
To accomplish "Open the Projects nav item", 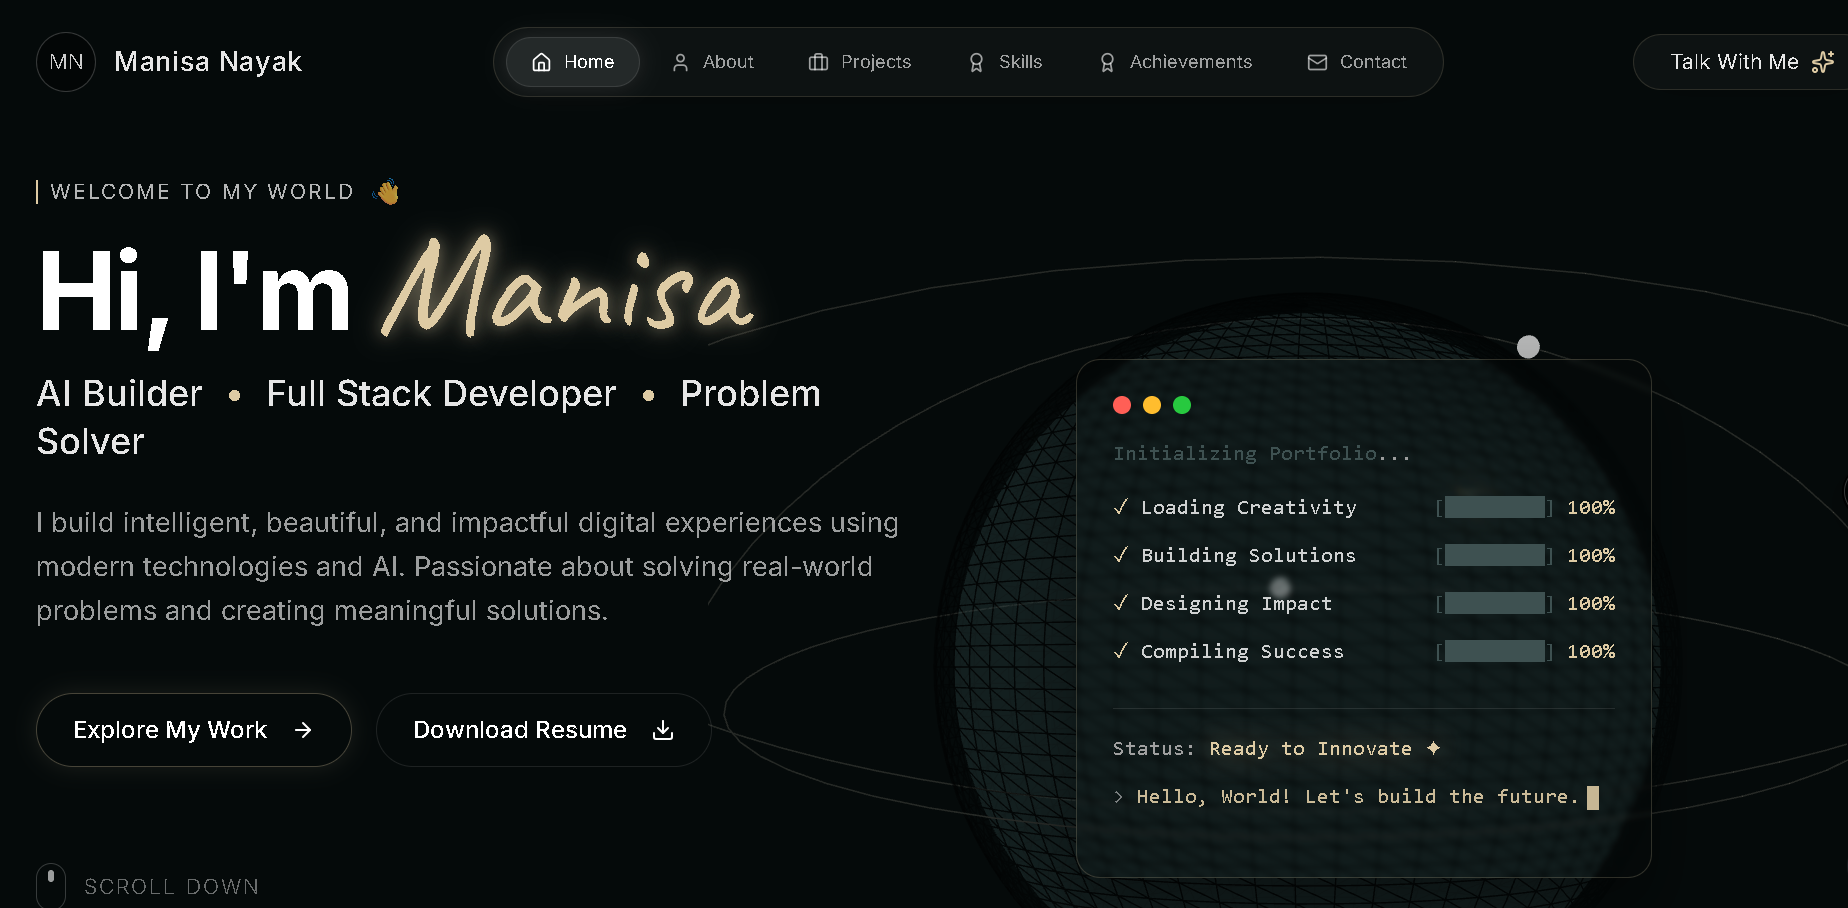I will coord(860,62).
